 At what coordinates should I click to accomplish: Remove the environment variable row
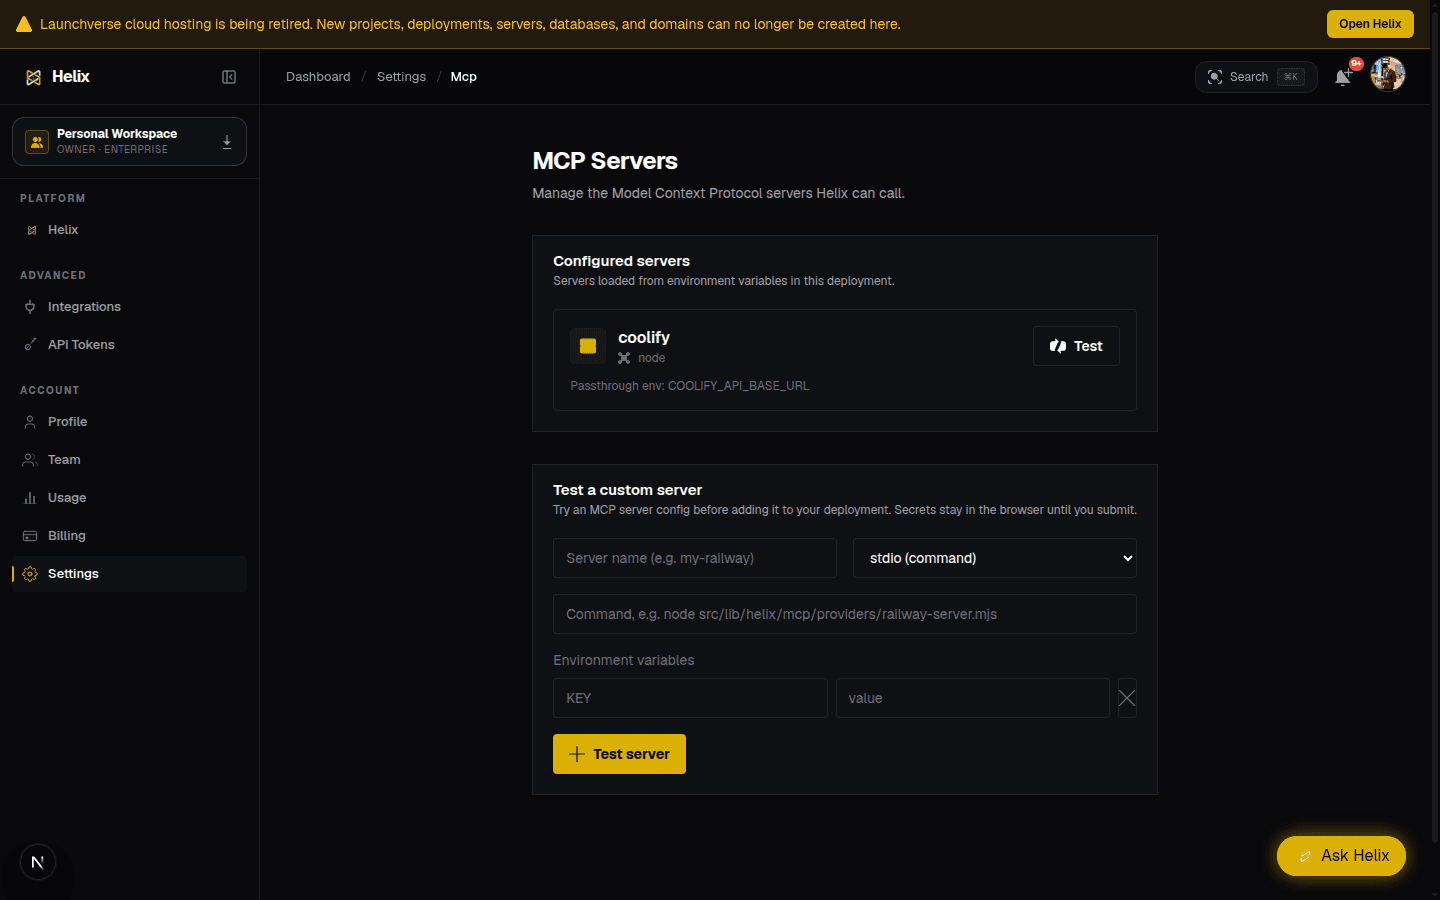click(x=1127, y=698)
